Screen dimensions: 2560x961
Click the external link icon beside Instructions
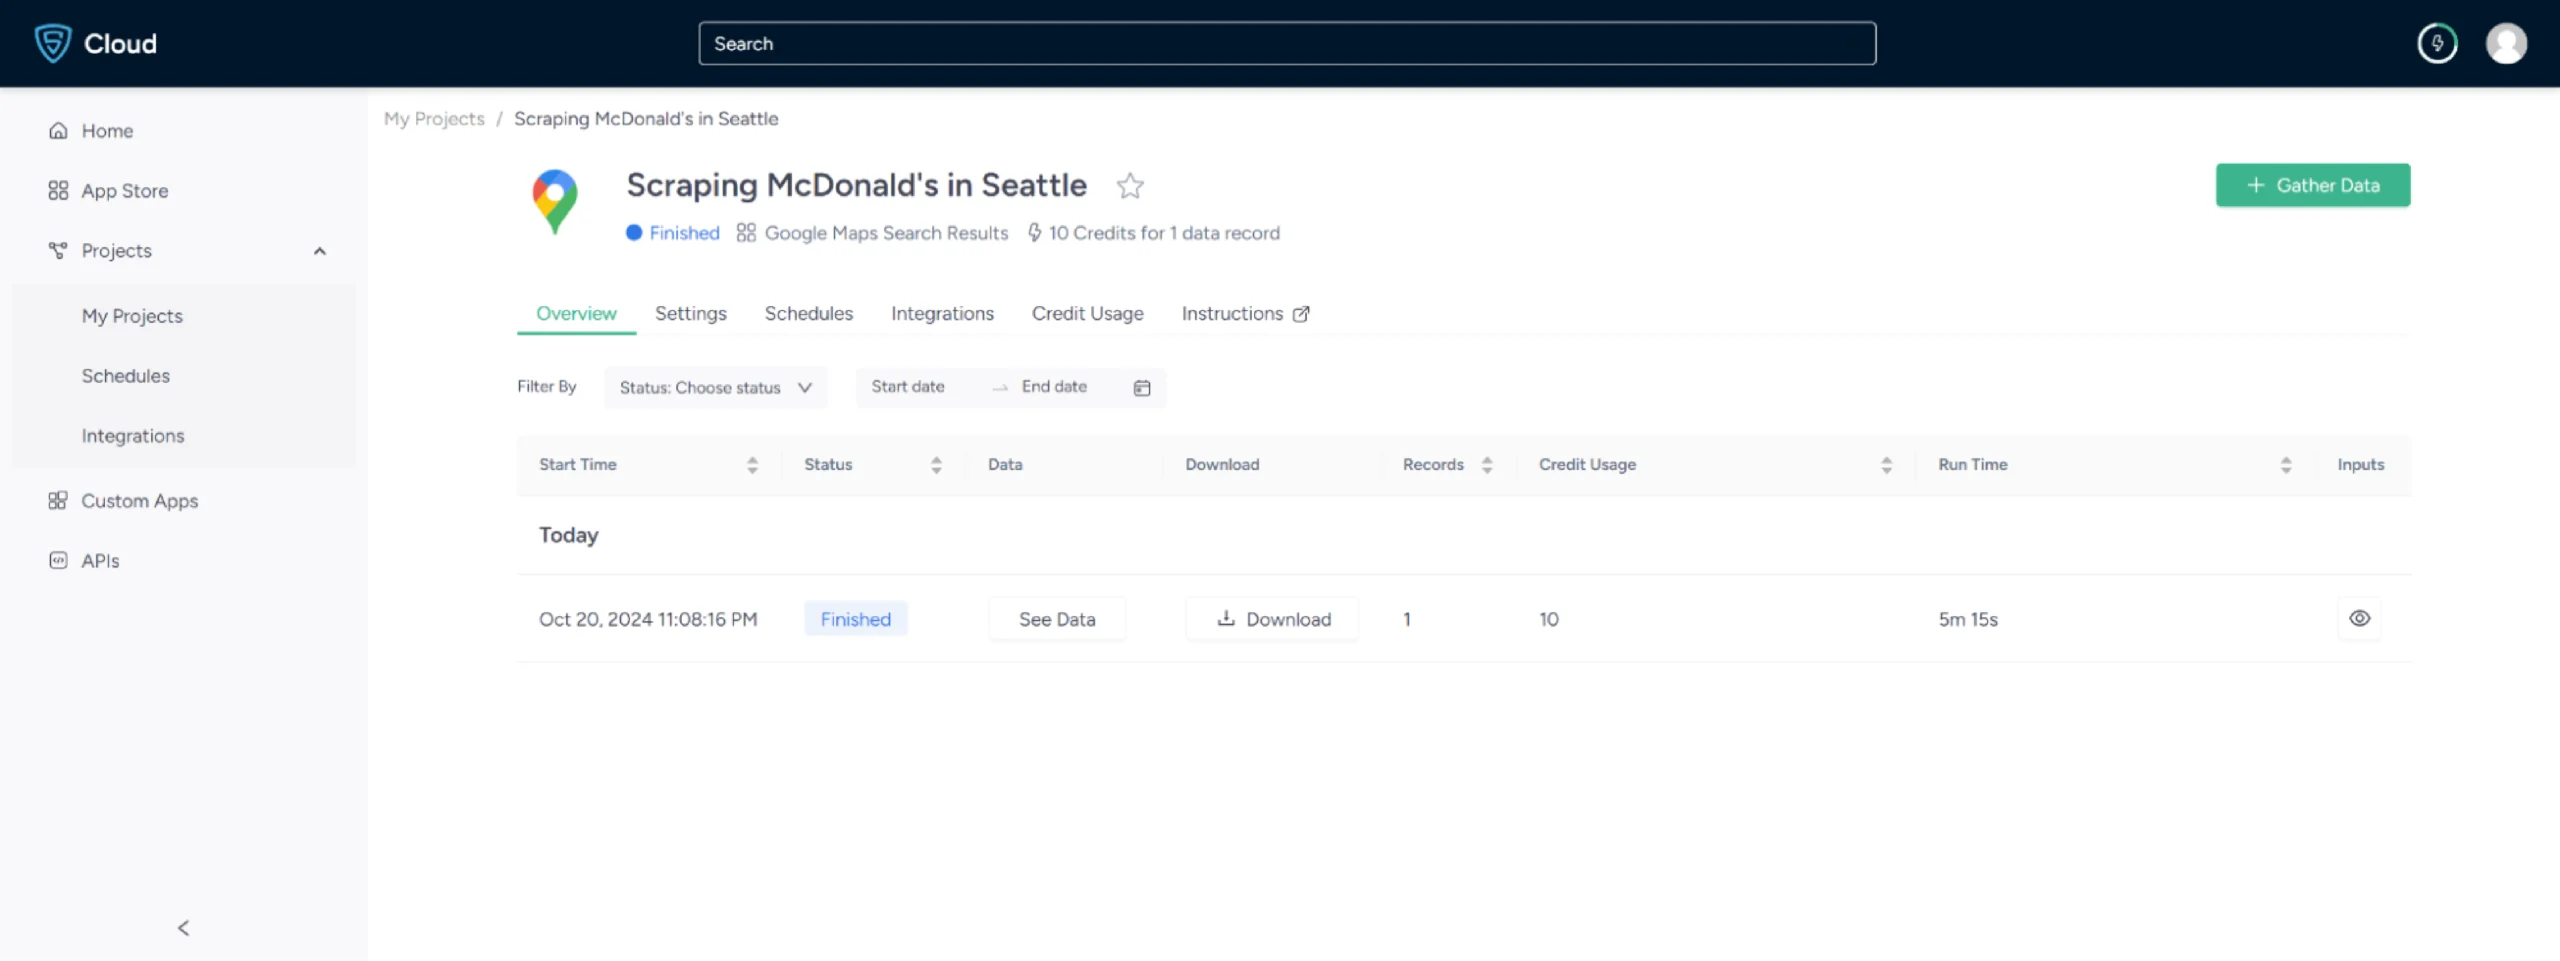coord(1301,314)
